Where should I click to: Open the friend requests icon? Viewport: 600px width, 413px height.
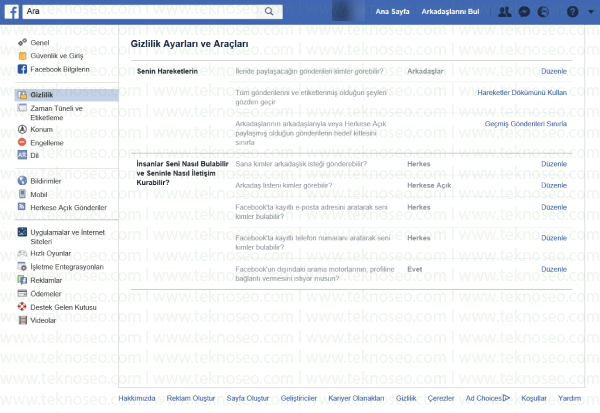point(504,12)
